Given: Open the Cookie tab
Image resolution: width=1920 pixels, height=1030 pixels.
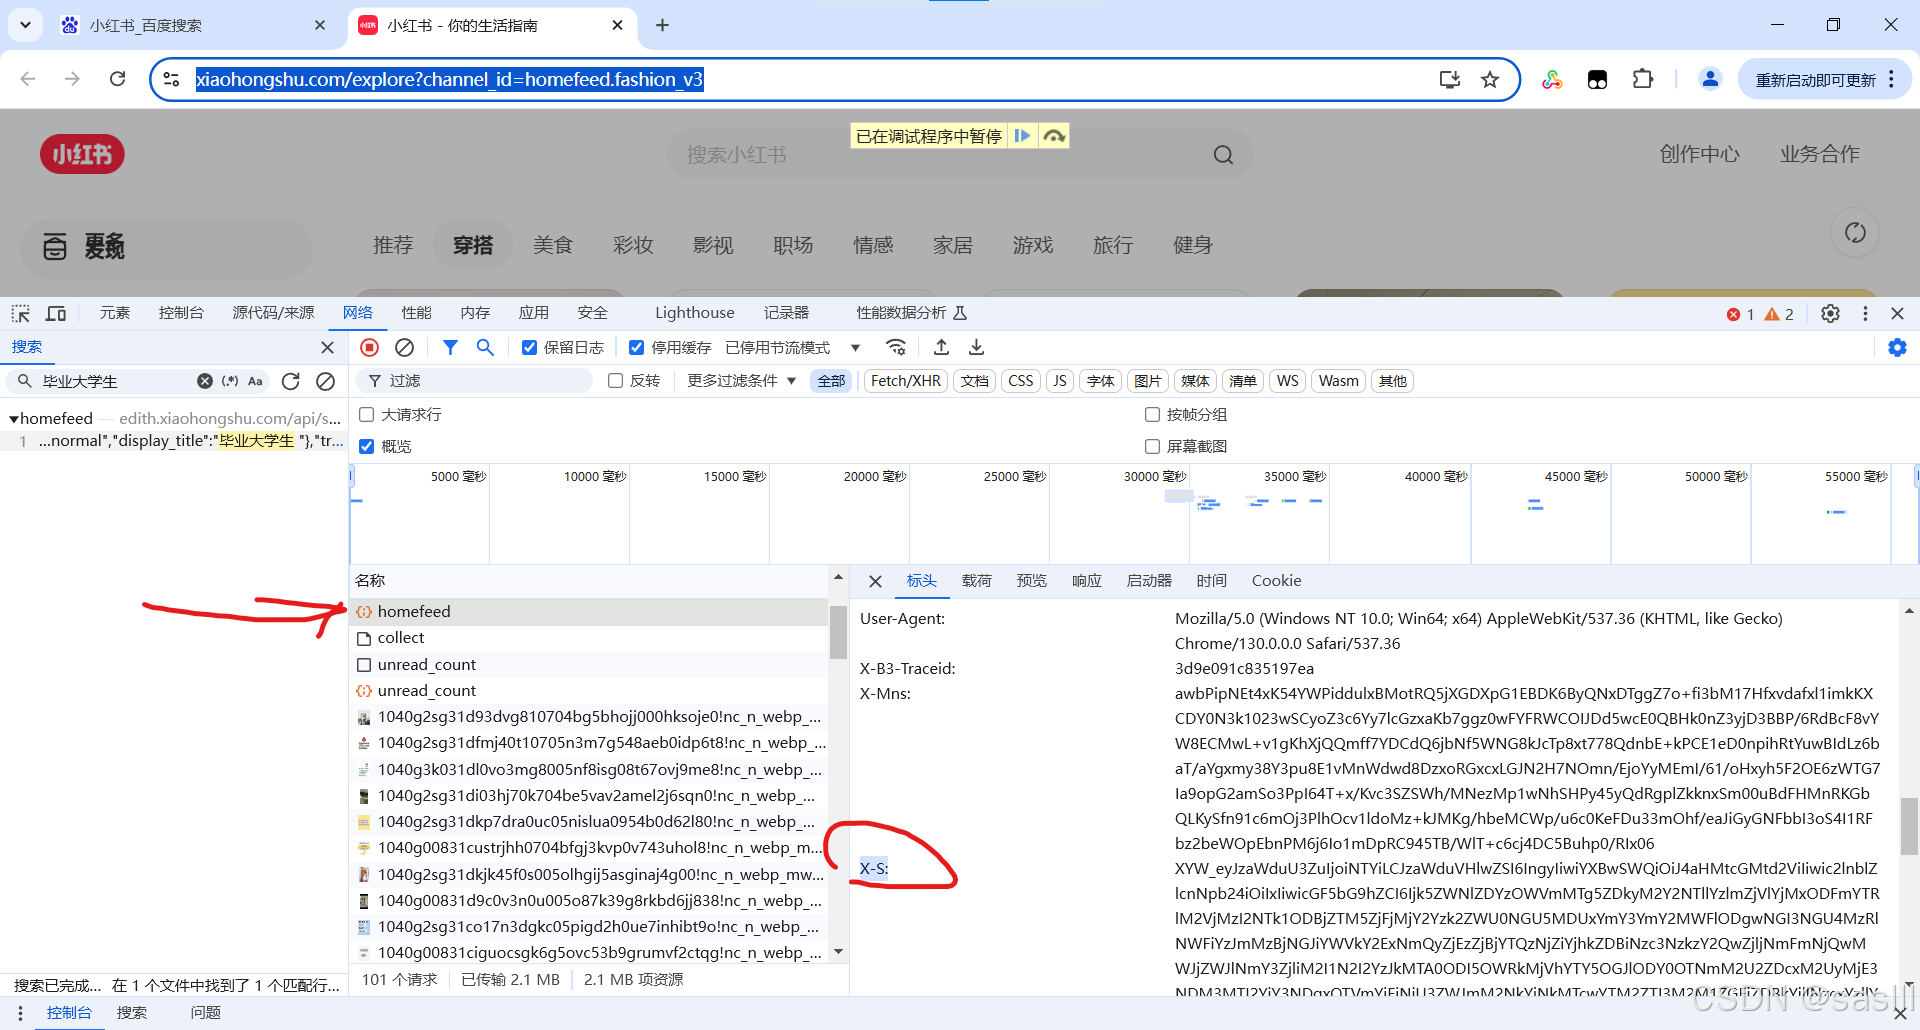Looking at the screenshot, I should pyautogui.click(x=1276, y=581).
